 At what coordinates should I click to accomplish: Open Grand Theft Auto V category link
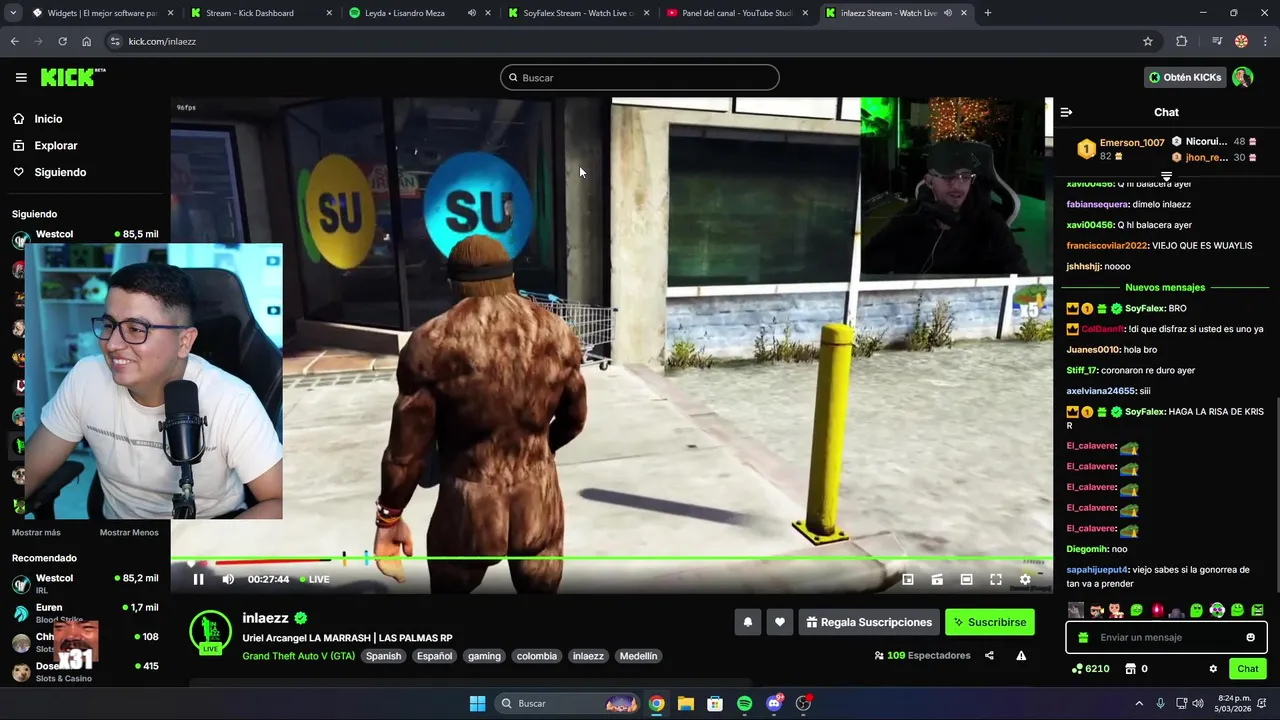pyautogui.click(x=298, y=656)
